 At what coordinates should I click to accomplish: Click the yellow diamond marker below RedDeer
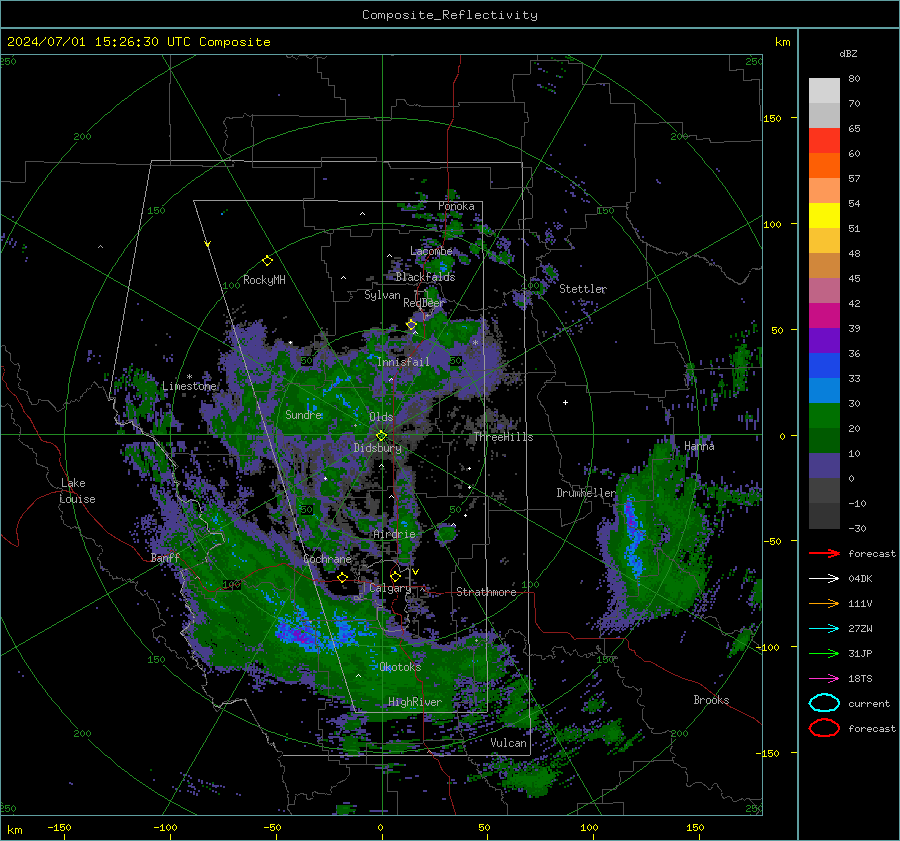411,325
